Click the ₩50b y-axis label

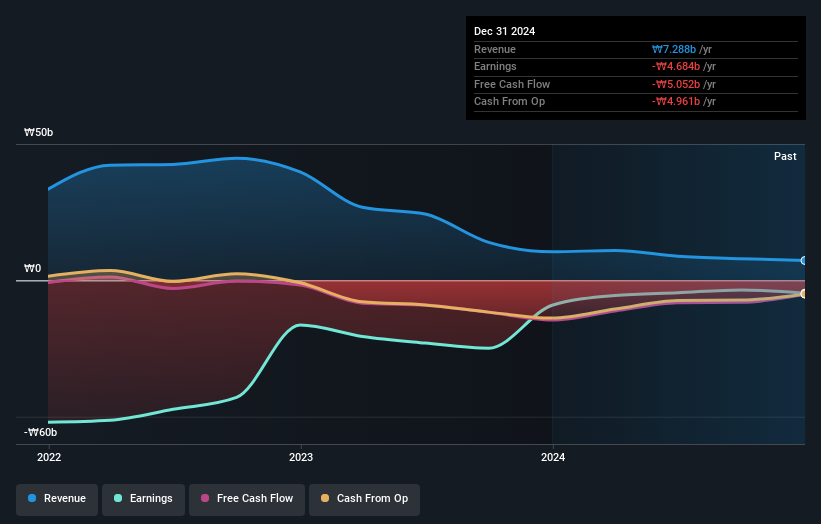click(38, 132)
